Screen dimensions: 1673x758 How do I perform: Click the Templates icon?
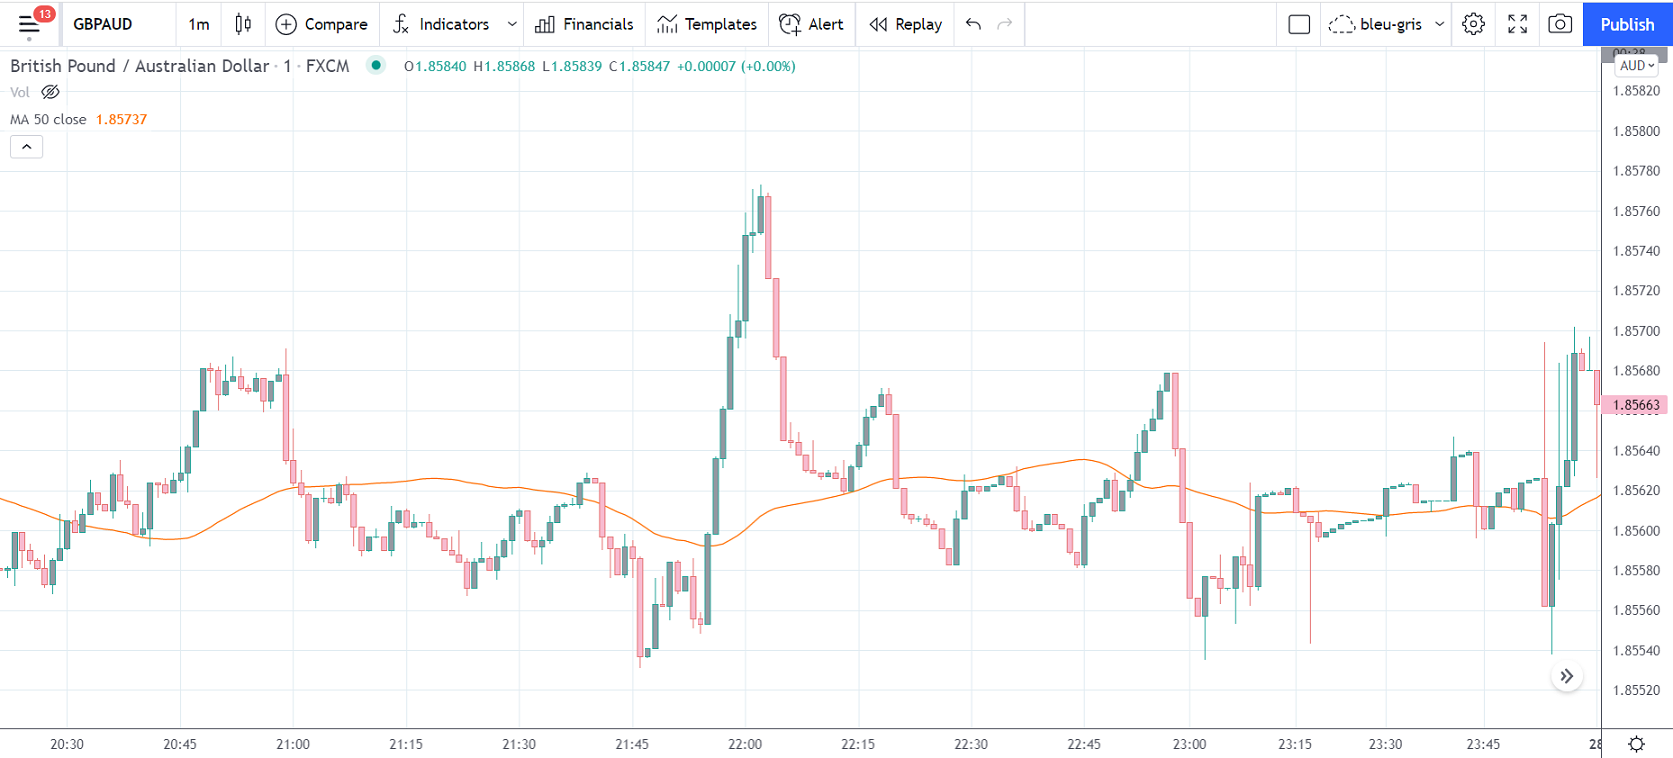pyautogui.click(x=667, y=24)
